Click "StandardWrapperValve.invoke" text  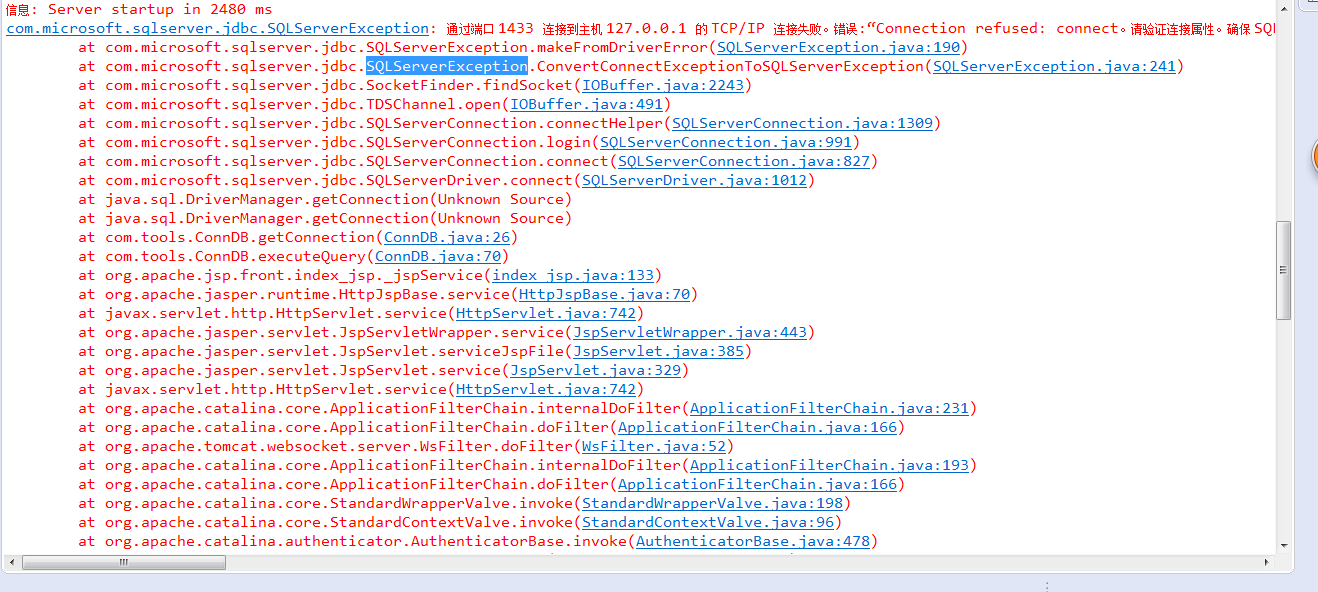(x=451, y=503)
